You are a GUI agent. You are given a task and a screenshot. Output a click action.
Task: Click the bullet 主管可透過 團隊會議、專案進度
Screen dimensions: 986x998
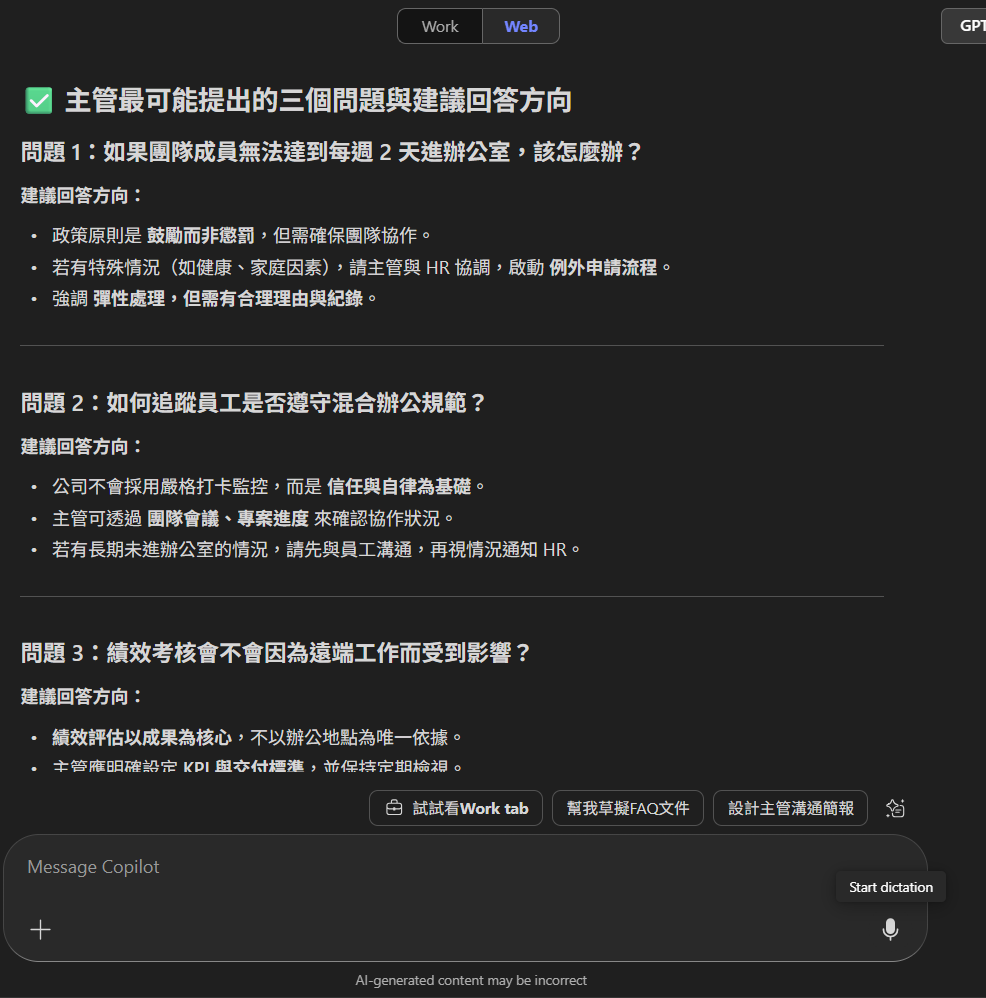click(x=253, y=519)
